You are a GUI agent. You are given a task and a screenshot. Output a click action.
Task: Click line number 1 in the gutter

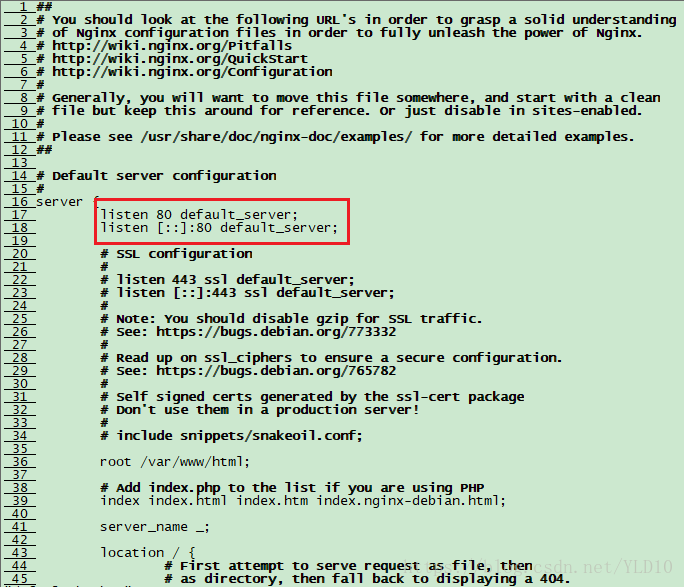point(23,7)
